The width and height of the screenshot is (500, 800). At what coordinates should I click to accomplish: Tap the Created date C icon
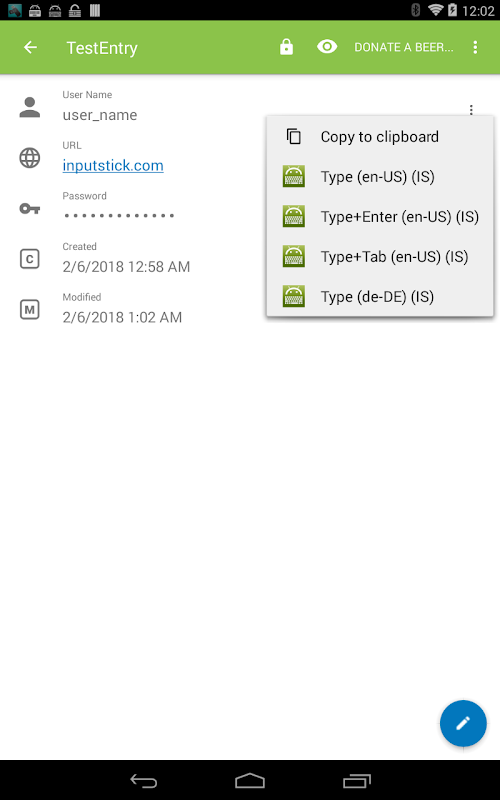point(30,259)
